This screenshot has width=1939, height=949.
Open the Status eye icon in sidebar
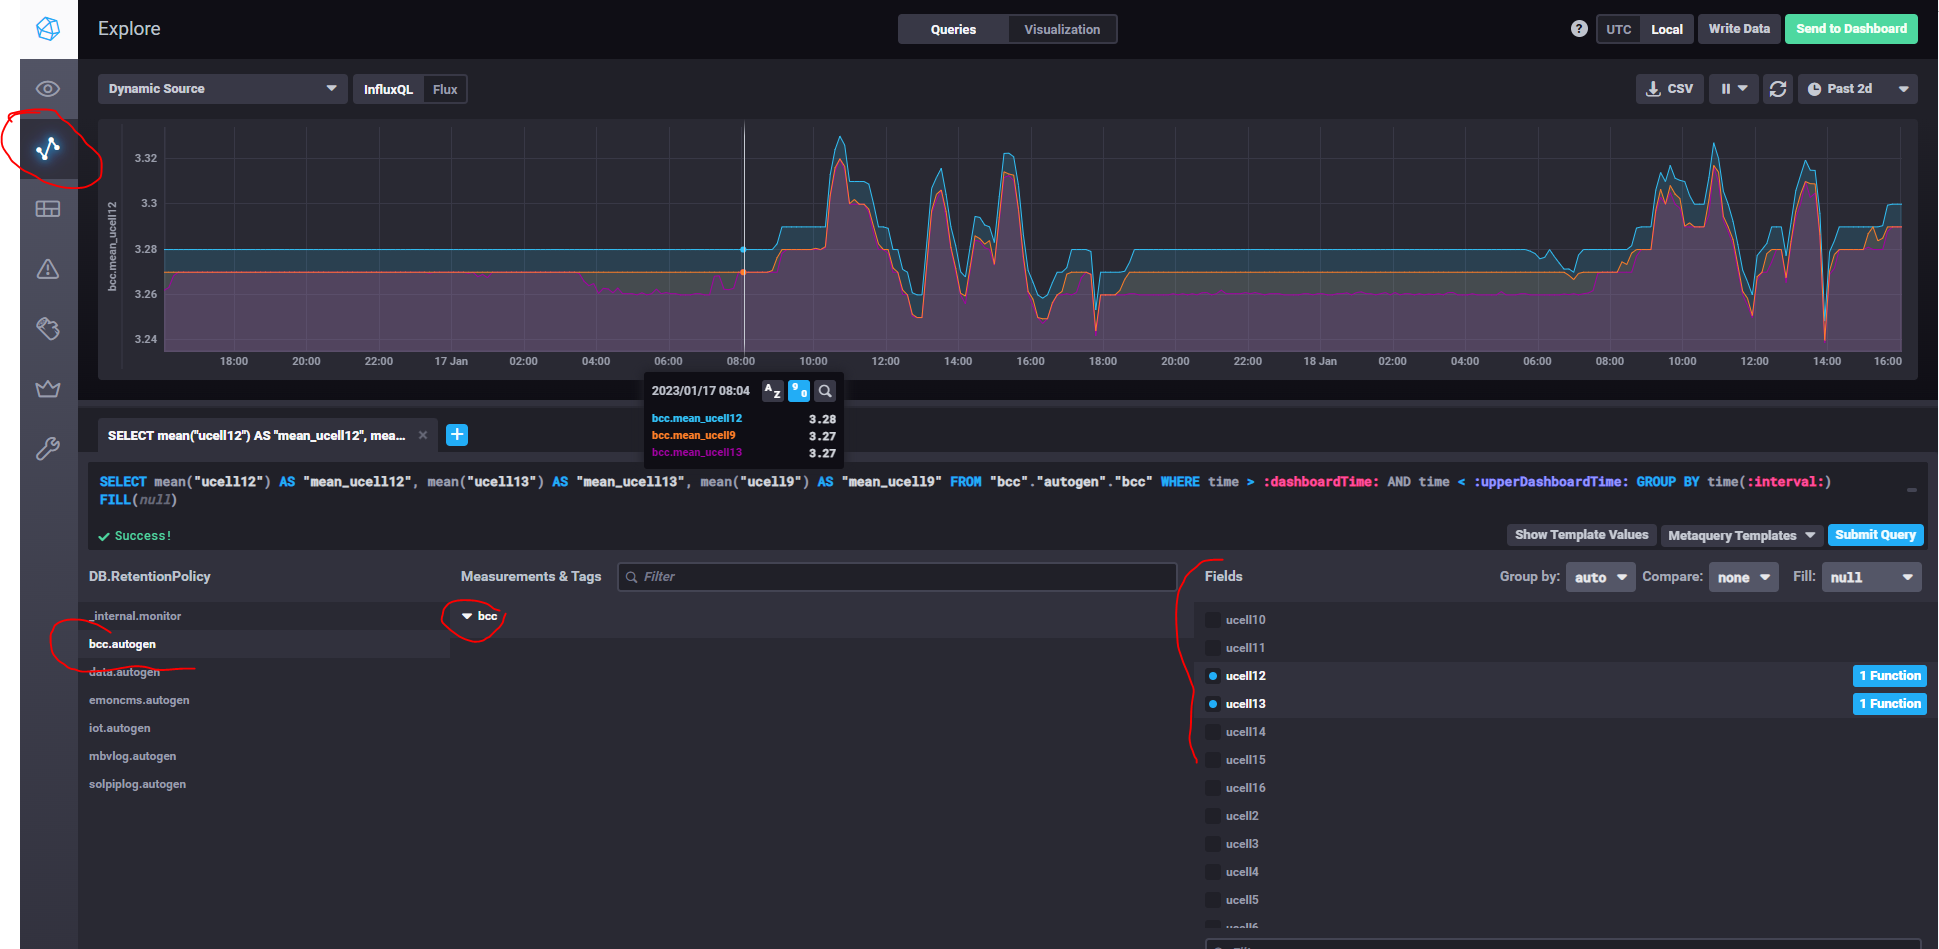pyautogui.click(x=48, y=89)
